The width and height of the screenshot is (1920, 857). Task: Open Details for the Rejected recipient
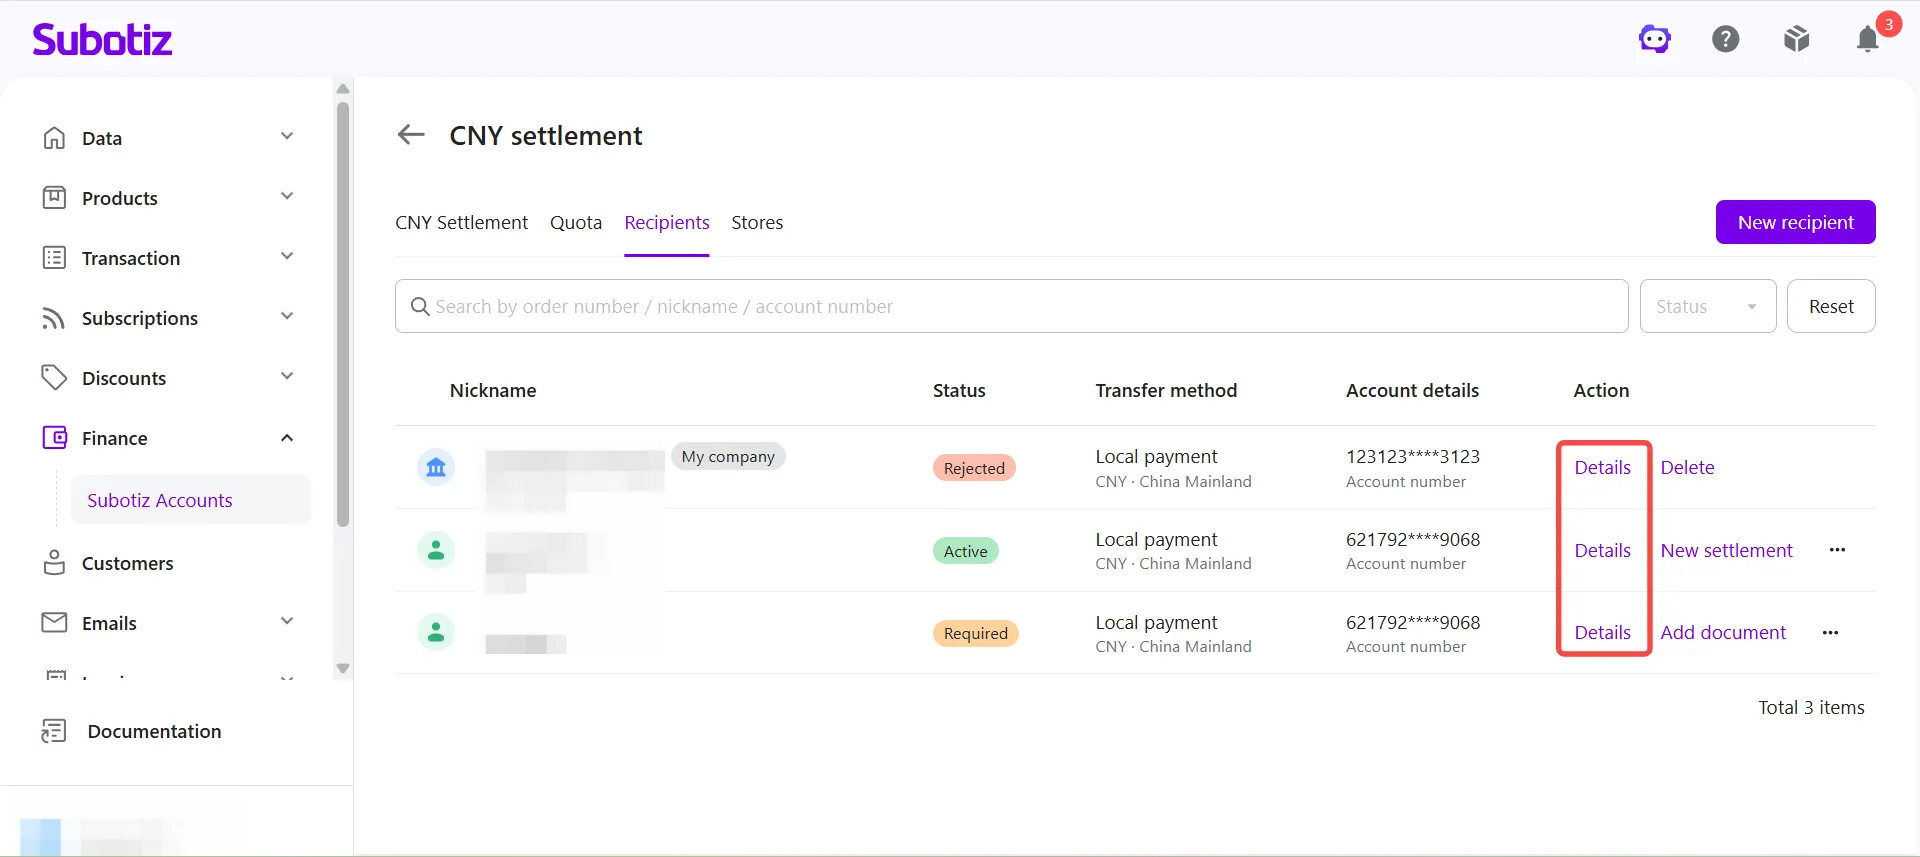click(x=1602, y=467)
